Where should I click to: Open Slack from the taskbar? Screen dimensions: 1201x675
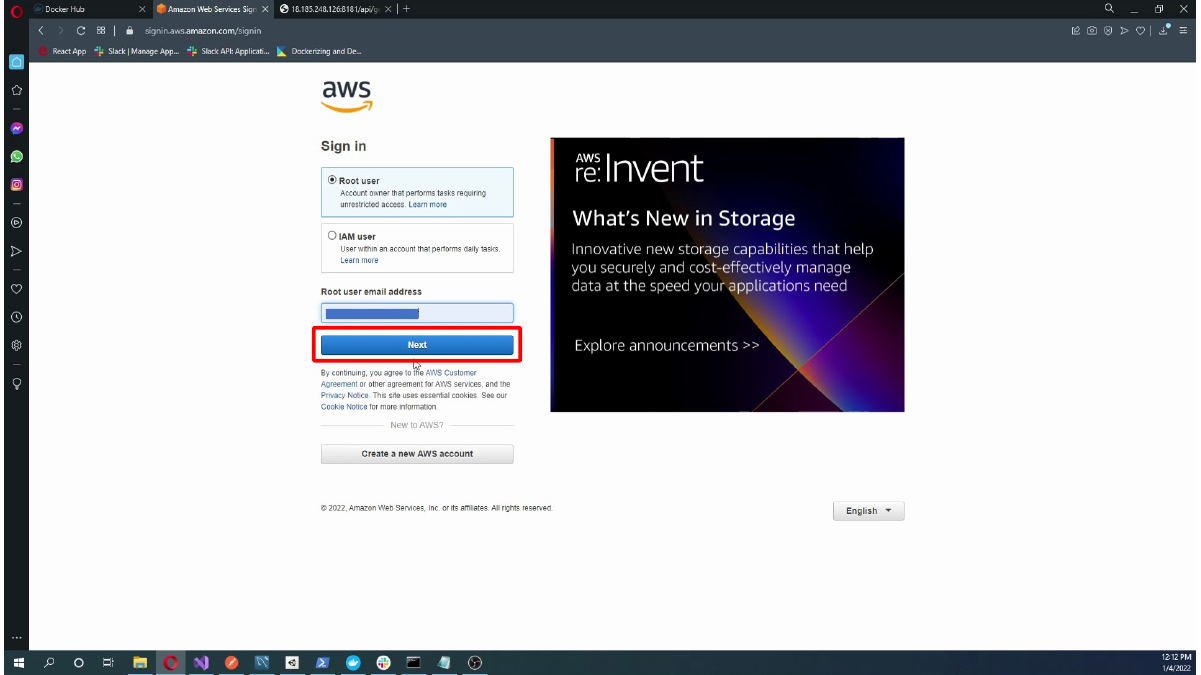point(383,662)
